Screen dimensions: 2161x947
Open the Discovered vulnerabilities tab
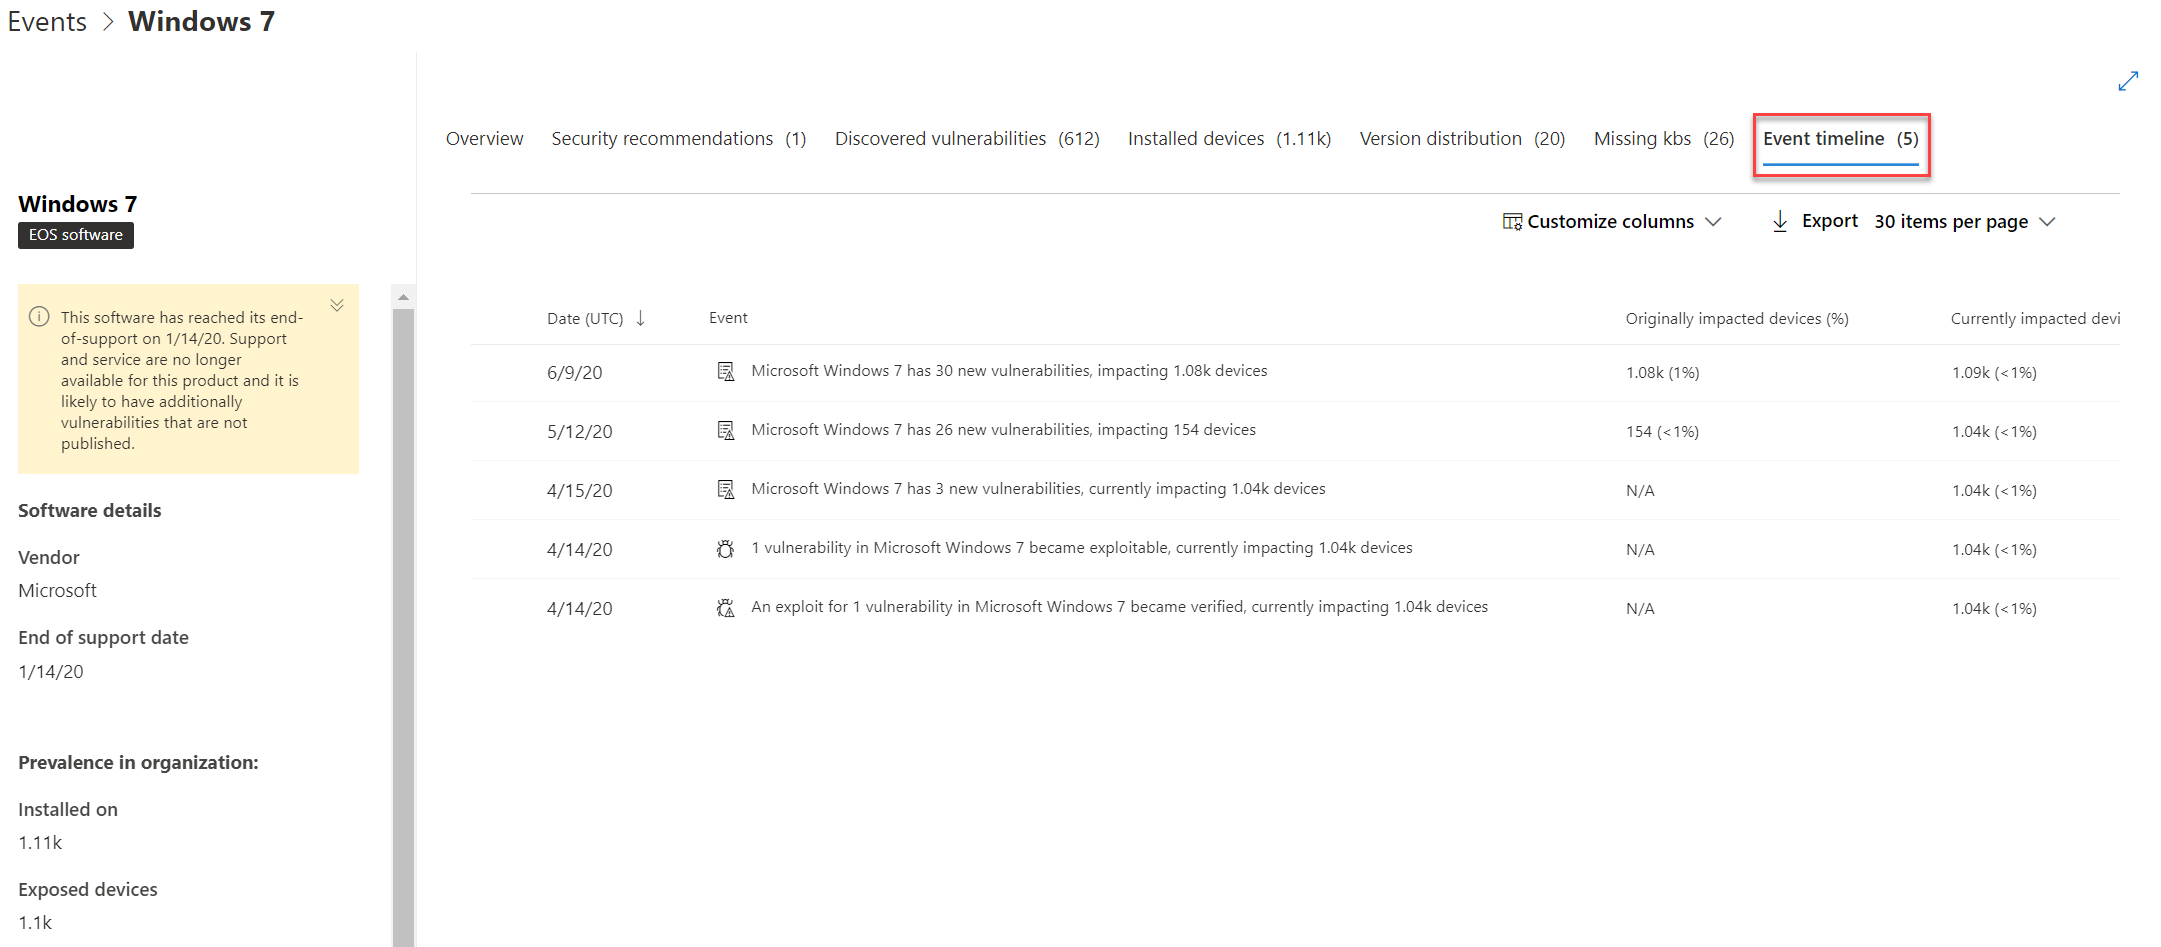coord(966,139)
